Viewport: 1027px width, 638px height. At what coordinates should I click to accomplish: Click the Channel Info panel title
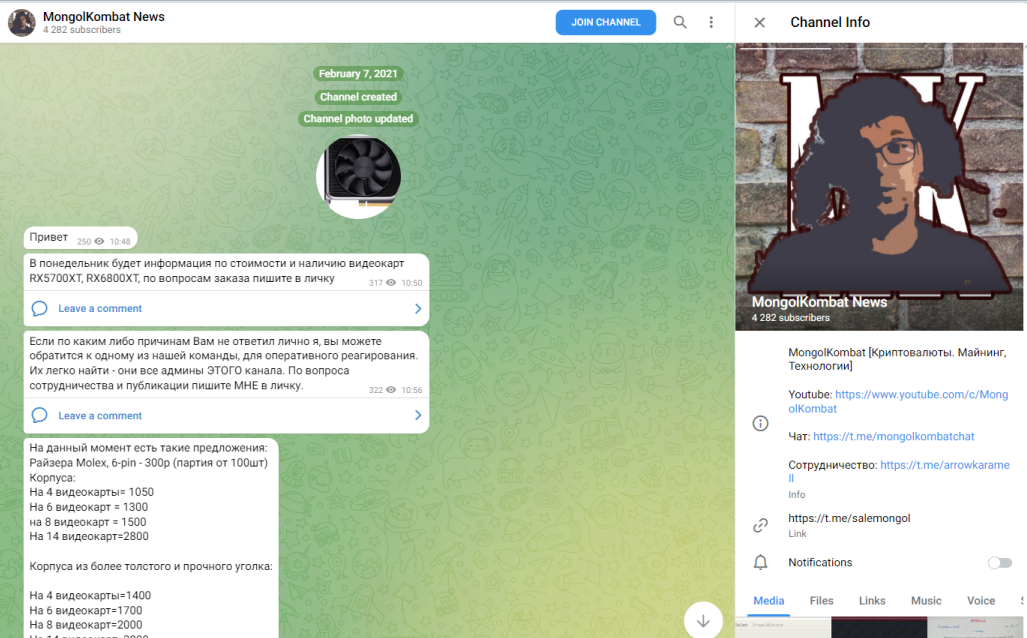[x=830, y=22]
